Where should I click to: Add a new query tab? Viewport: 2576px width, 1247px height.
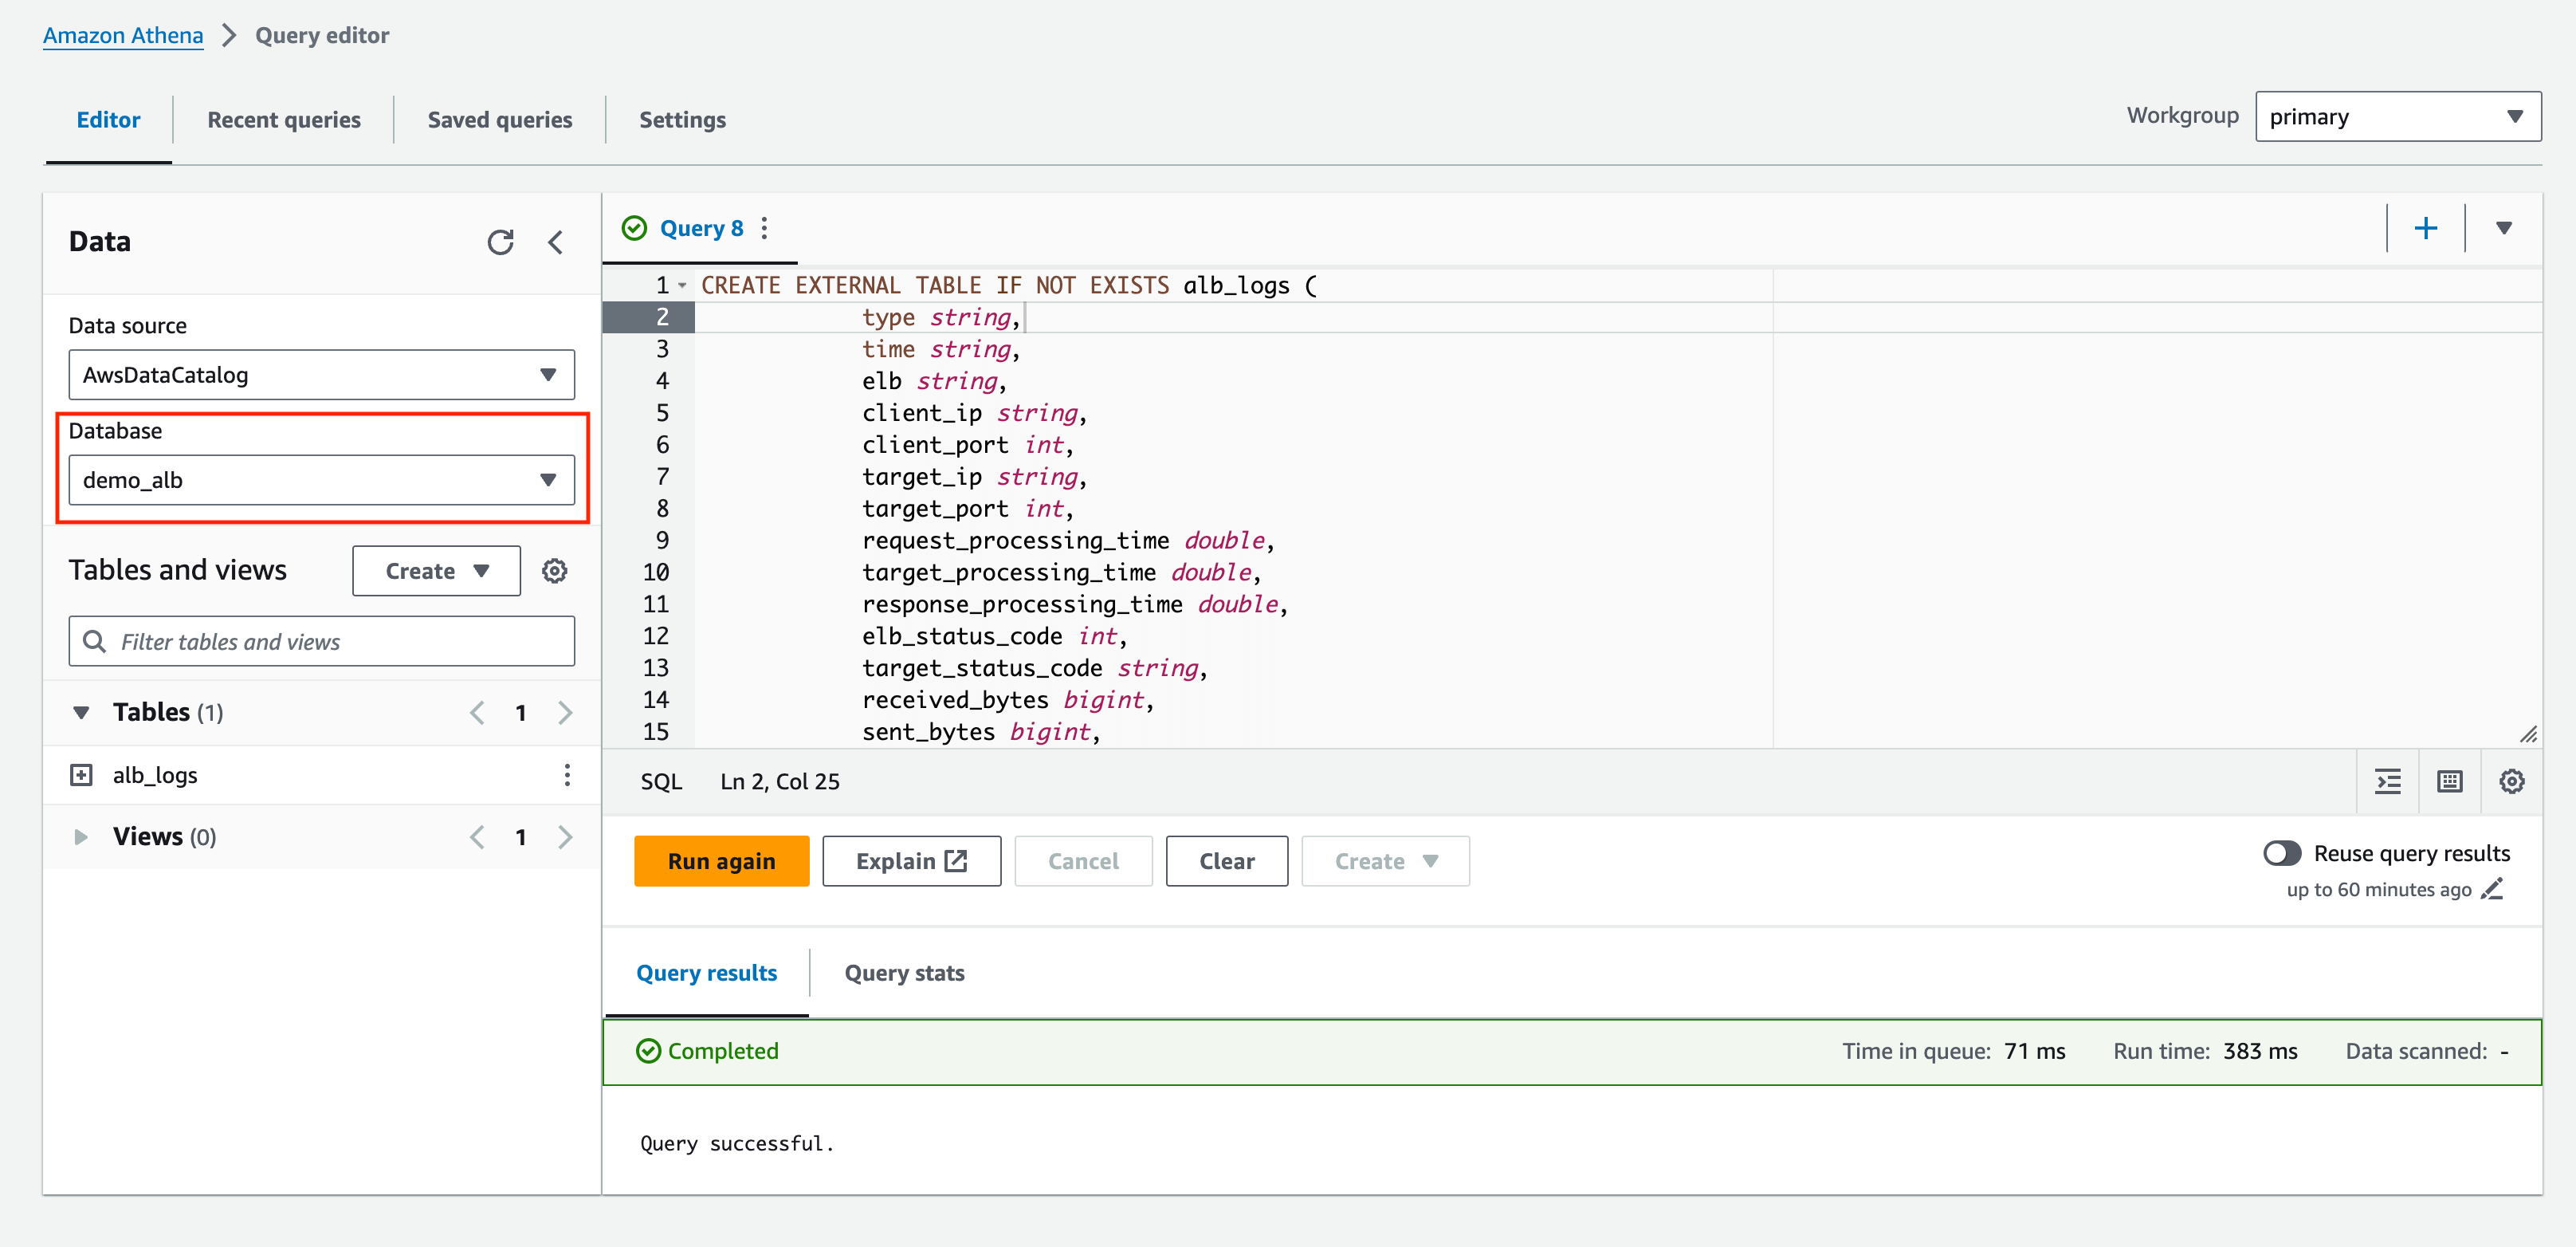tap(2425, 228)
